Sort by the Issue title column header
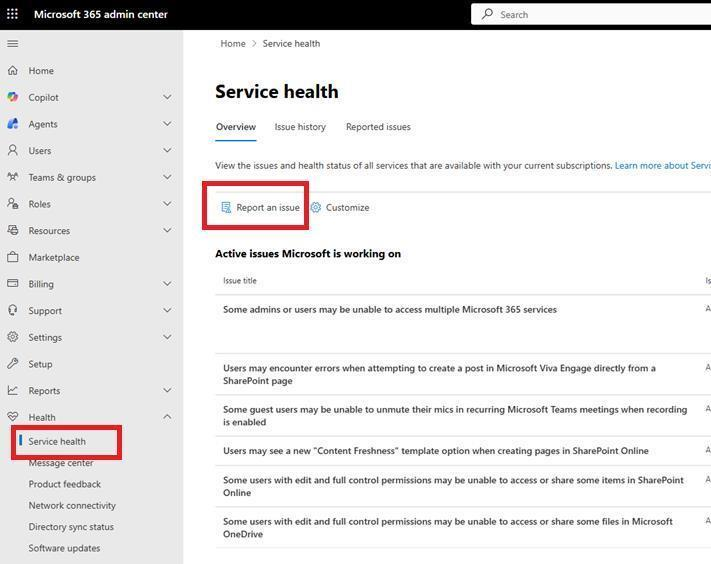The image size is (711, 564). pos(239,281)
